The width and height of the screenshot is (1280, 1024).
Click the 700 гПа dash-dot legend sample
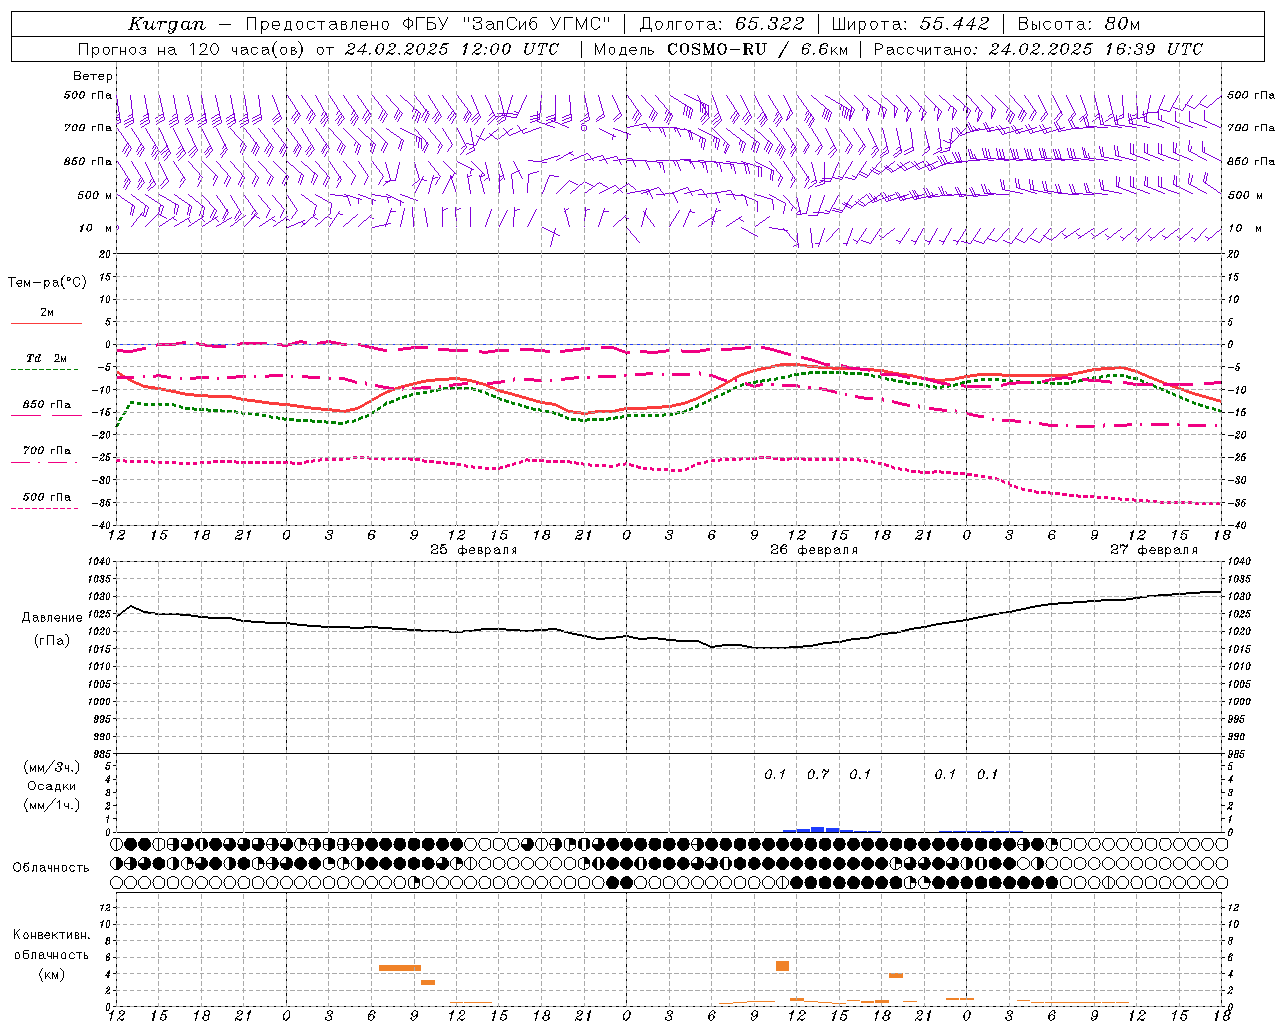(44, 462)
